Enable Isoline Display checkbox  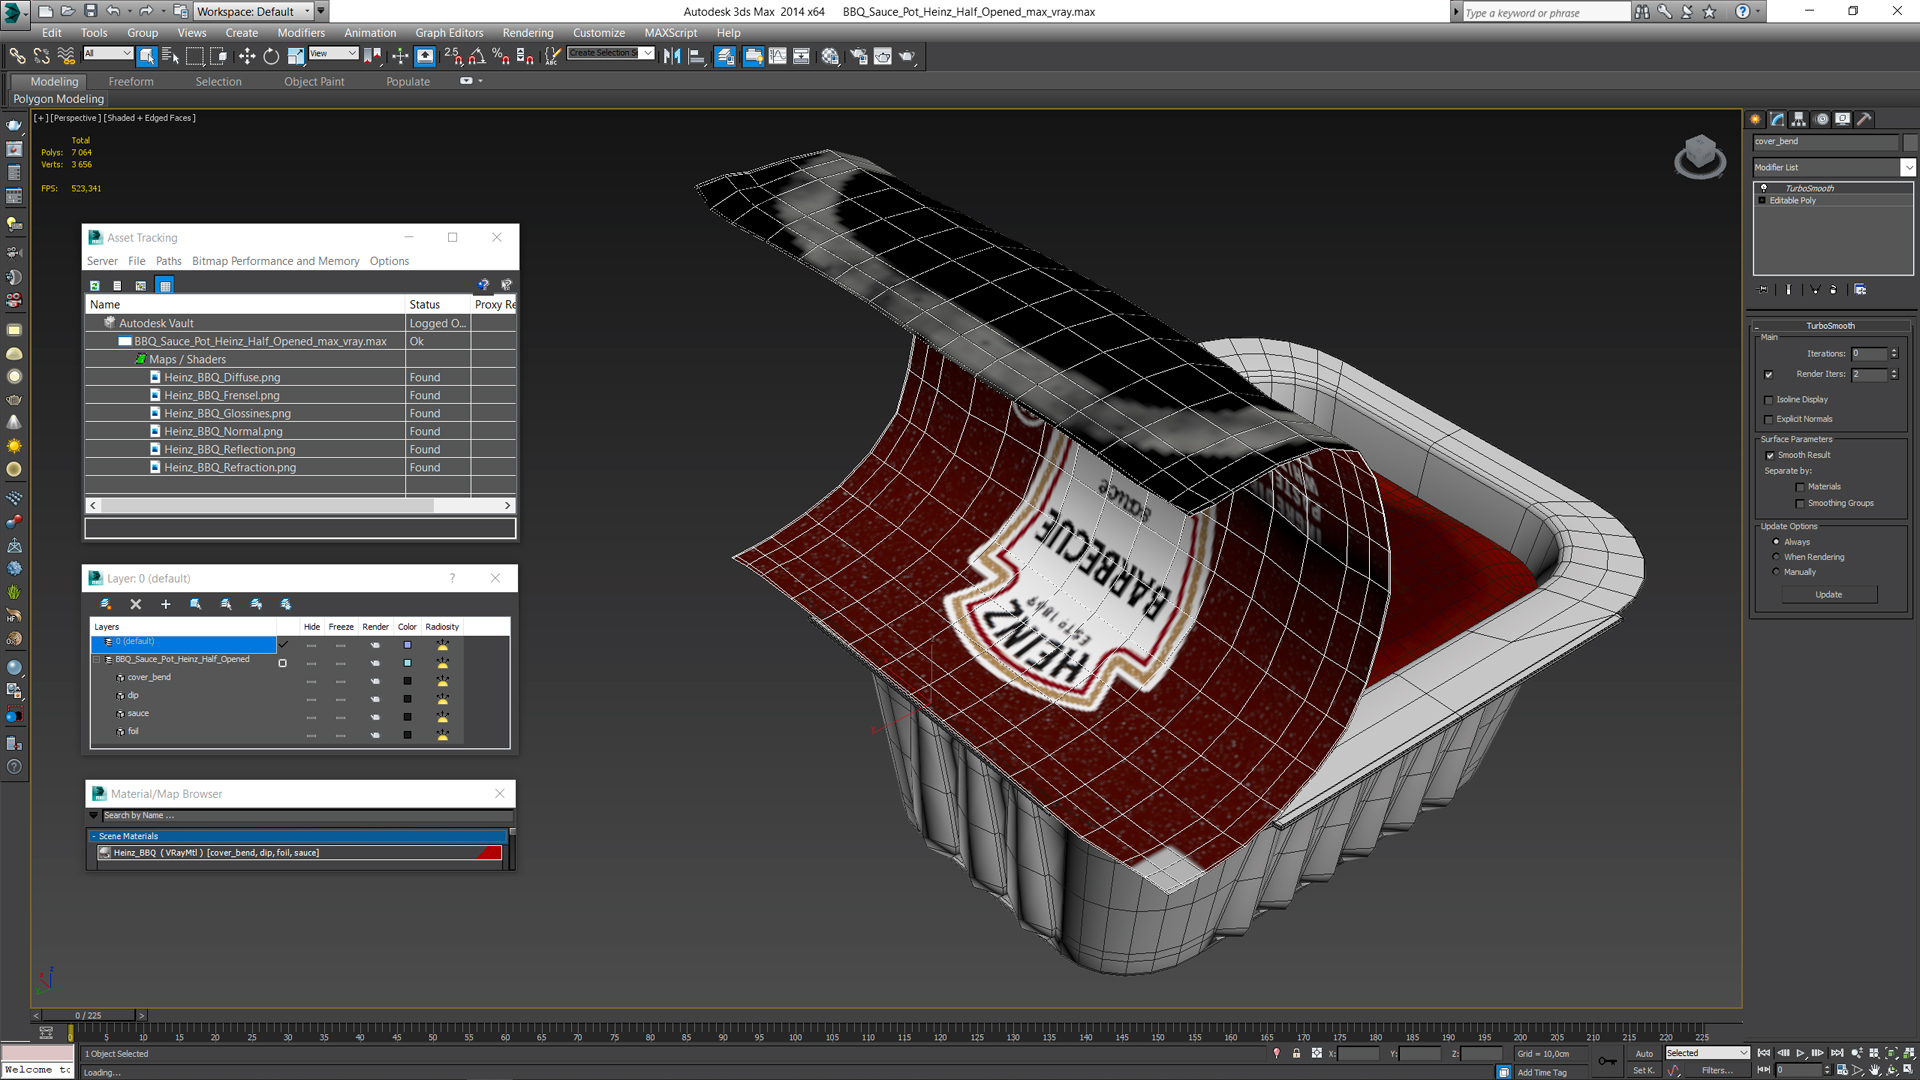point(1768,400)
